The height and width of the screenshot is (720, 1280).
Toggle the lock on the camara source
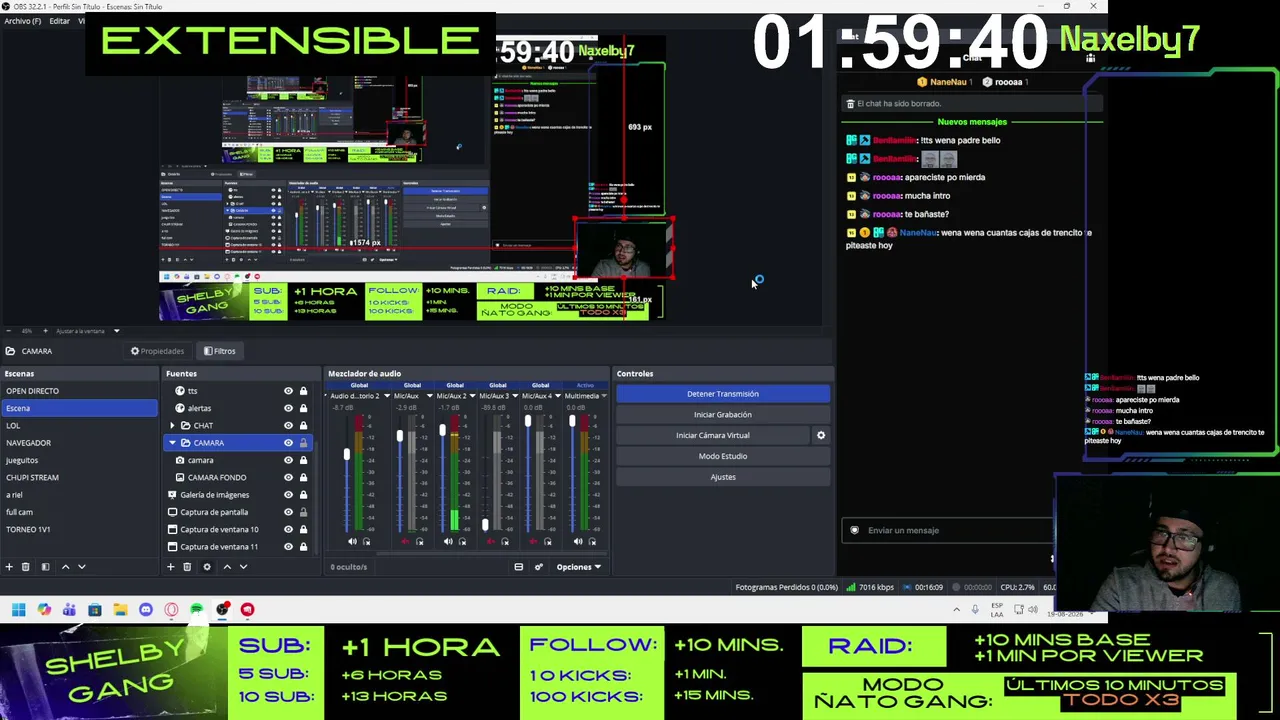tap(303, 460)
